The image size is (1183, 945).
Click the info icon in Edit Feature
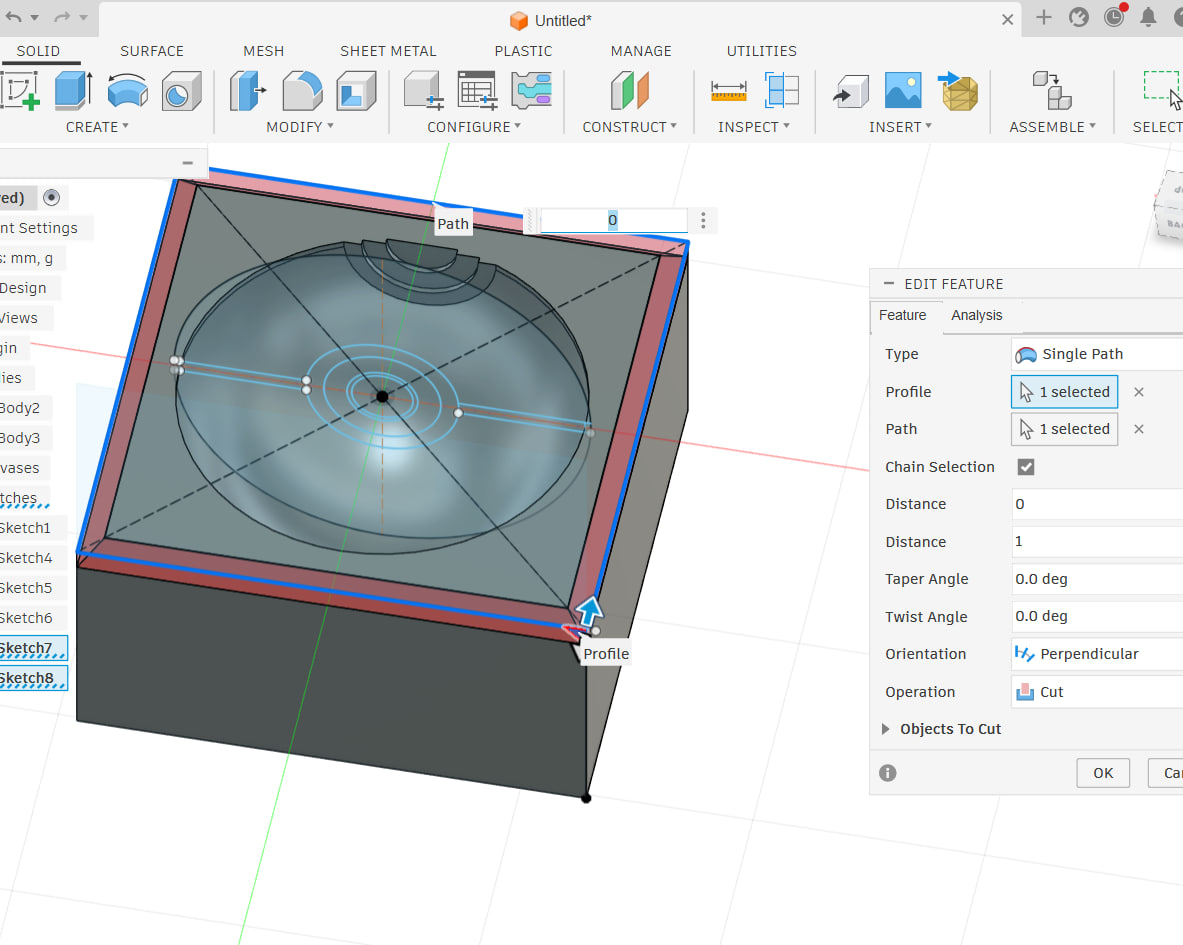(x=888, y=773)
